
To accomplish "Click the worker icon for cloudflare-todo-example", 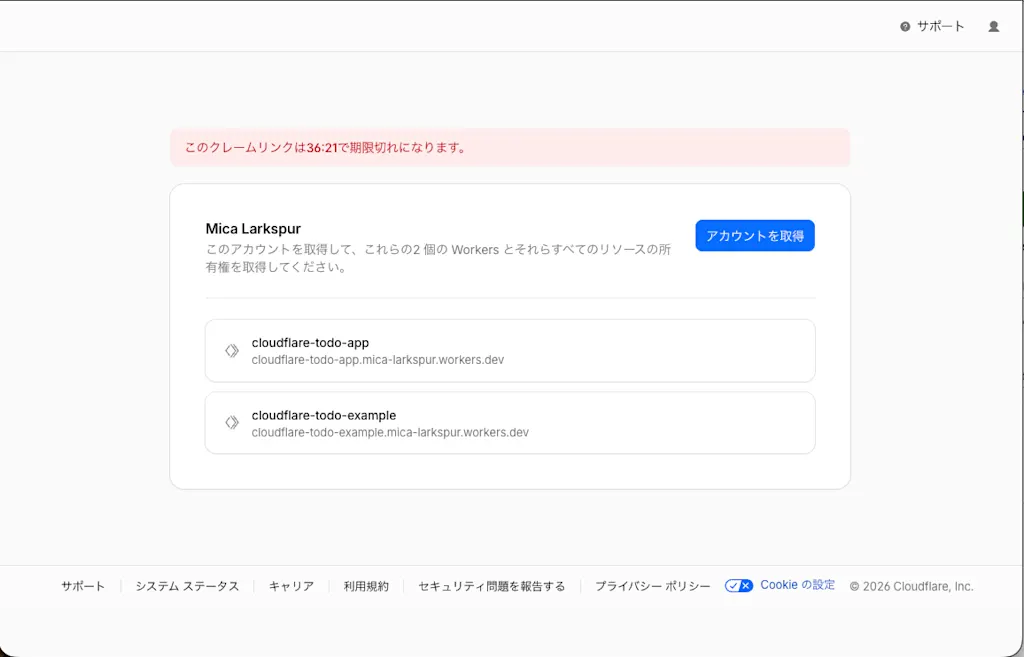I will [x=232, y=423].
